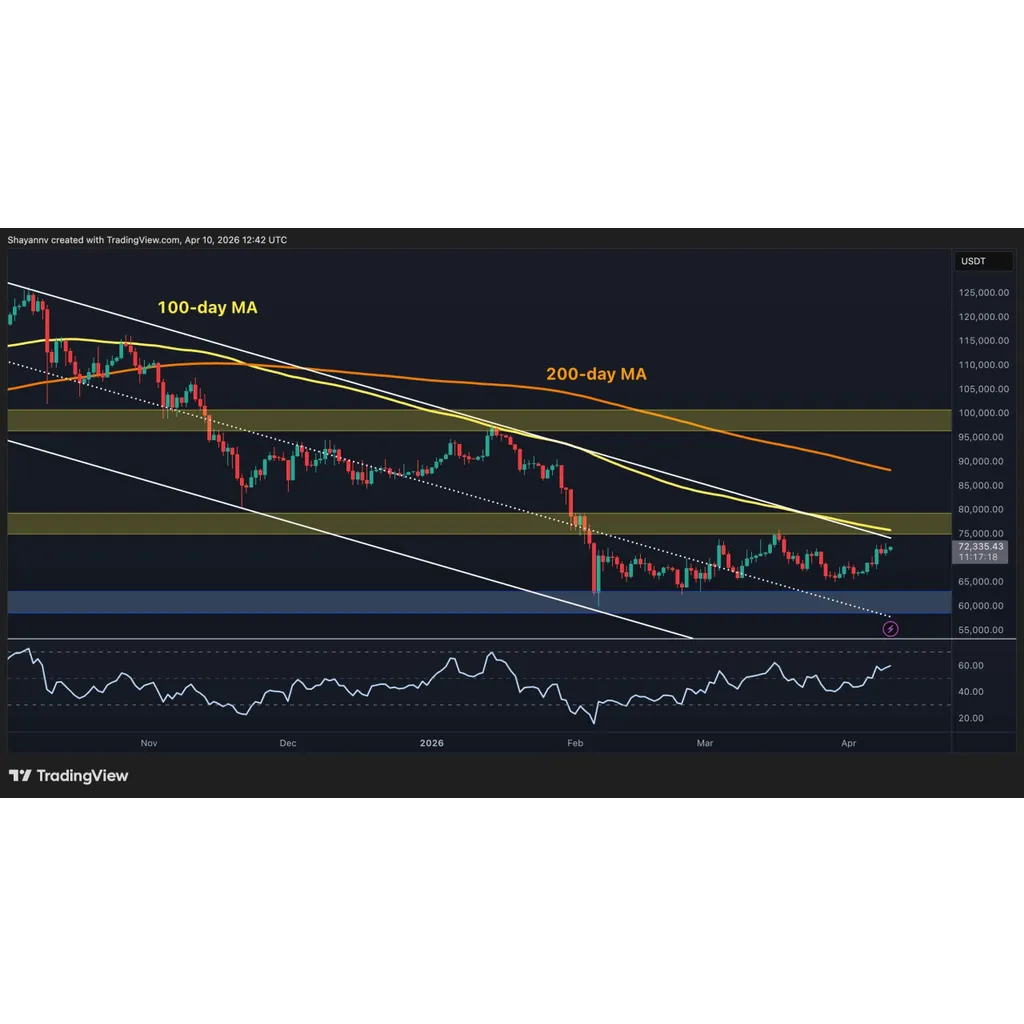Click the Mar date axis label
Viewport: 1024px width, 1024px height.
coord(705,743)
